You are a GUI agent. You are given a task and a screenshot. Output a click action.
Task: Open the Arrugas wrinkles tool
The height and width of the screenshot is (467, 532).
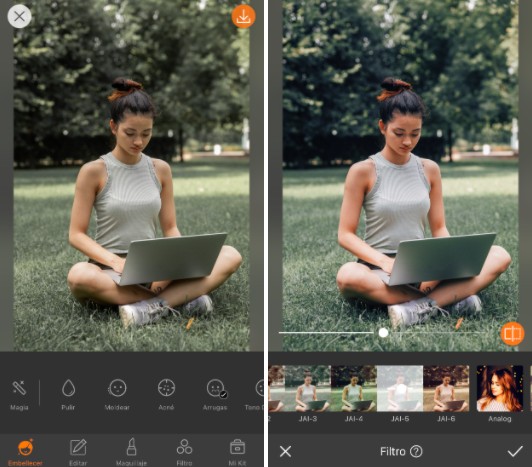[215, 395]
